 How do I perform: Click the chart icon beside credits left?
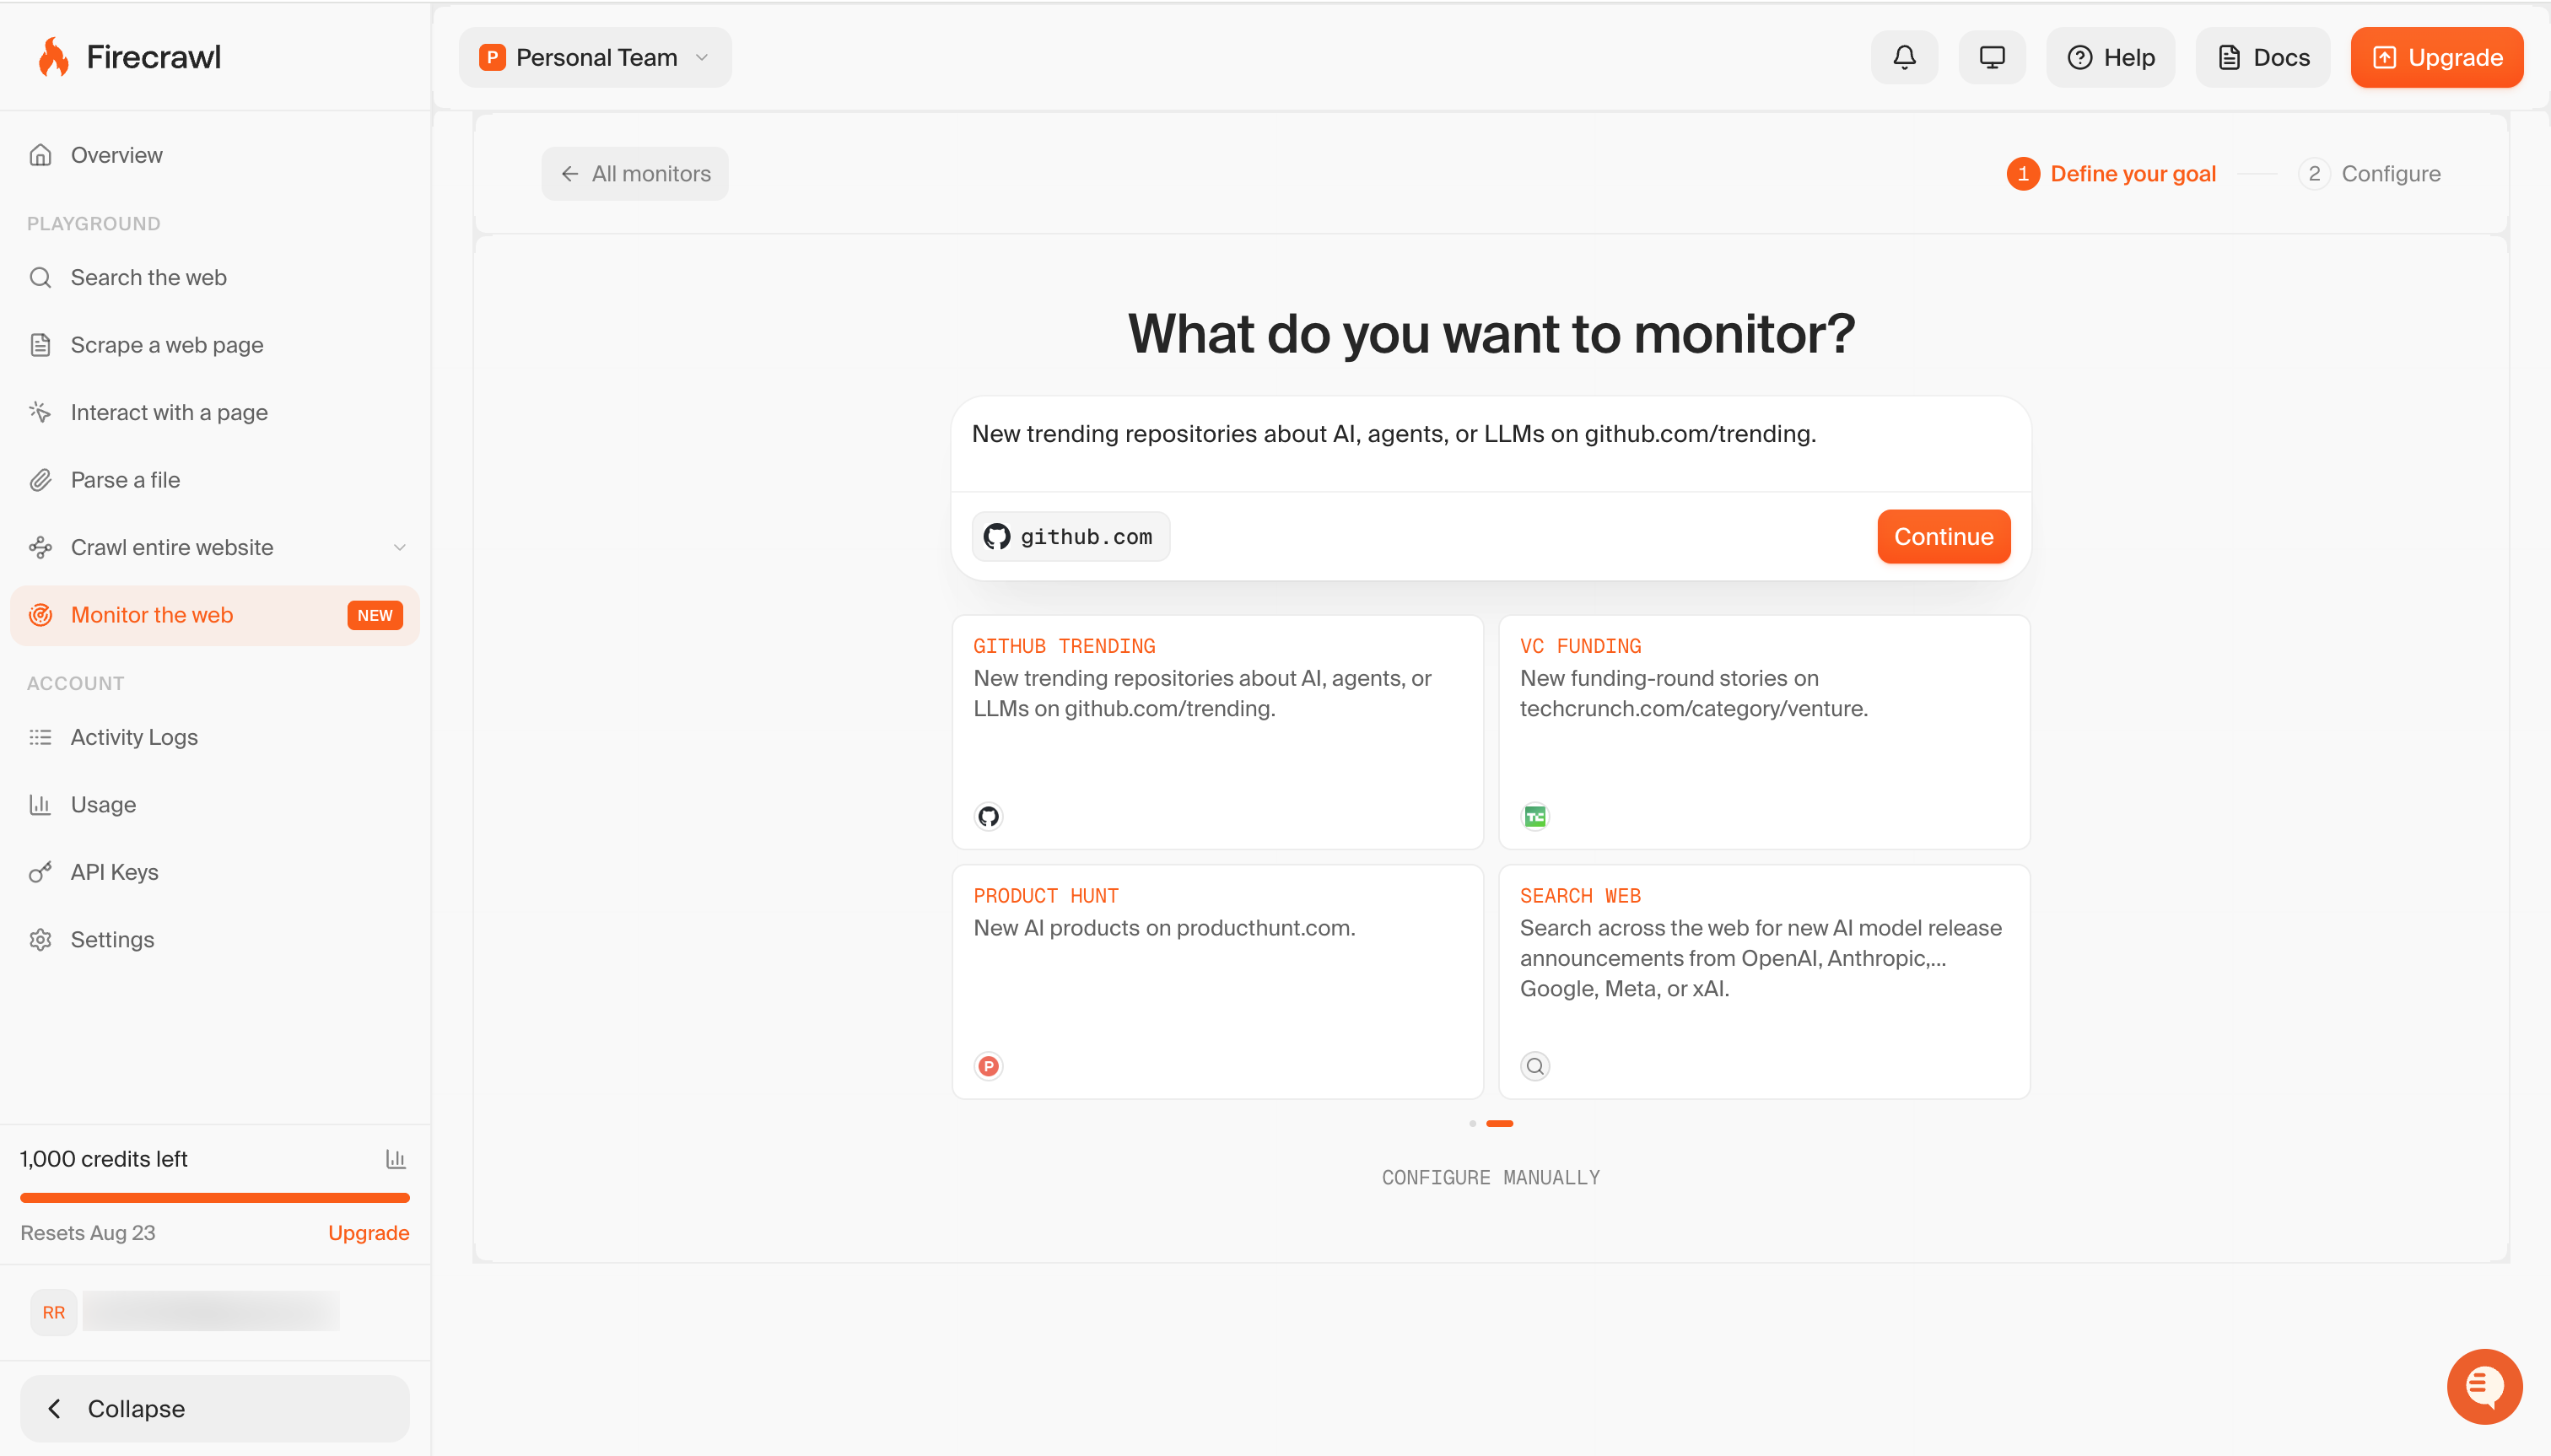pos(396,1159)
